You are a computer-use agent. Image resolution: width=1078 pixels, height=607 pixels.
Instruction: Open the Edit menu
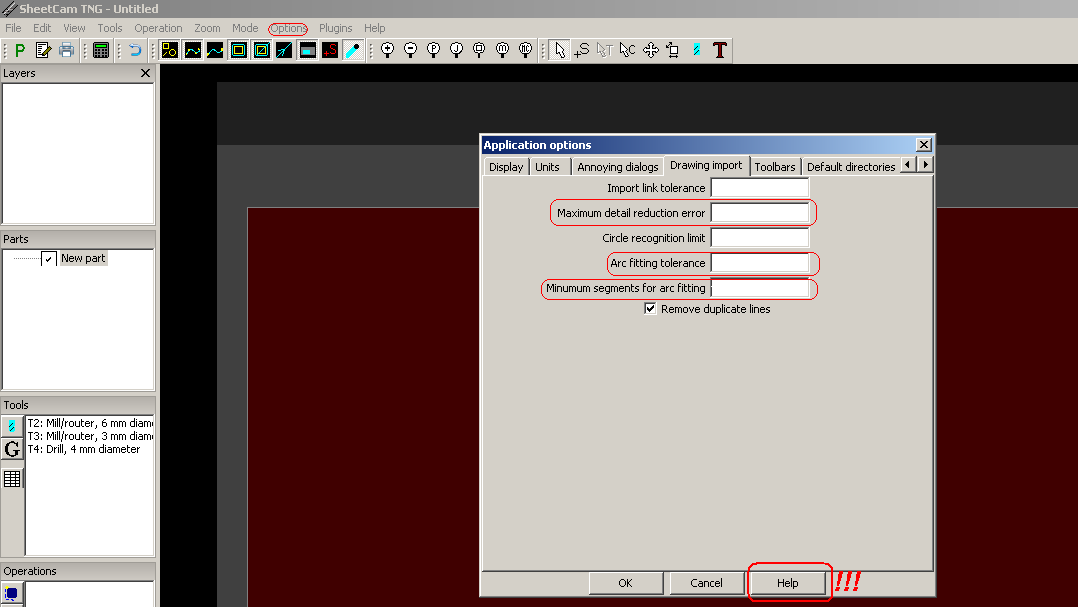coord(42,28)
